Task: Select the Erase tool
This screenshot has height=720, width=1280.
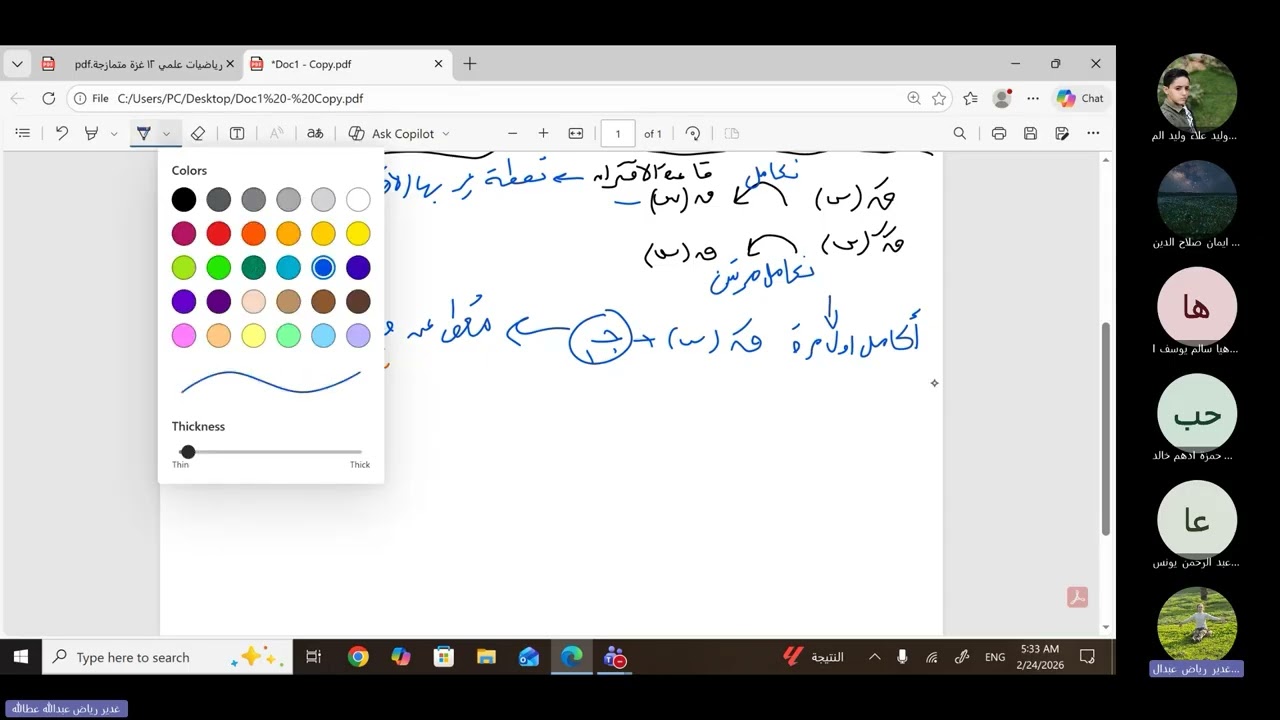Action: coord(198,133)
